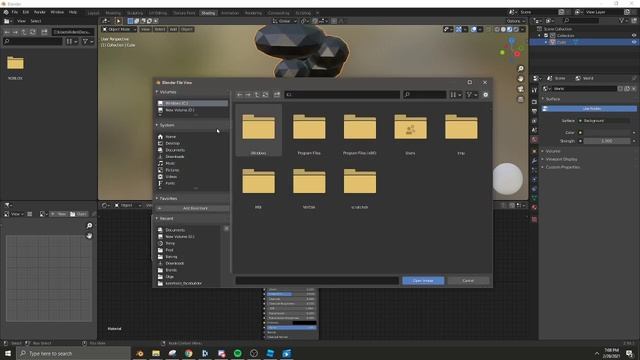This screenshot has width=640, height=360.
Task: Click the file path input field
Action: [x=342, y=95]
